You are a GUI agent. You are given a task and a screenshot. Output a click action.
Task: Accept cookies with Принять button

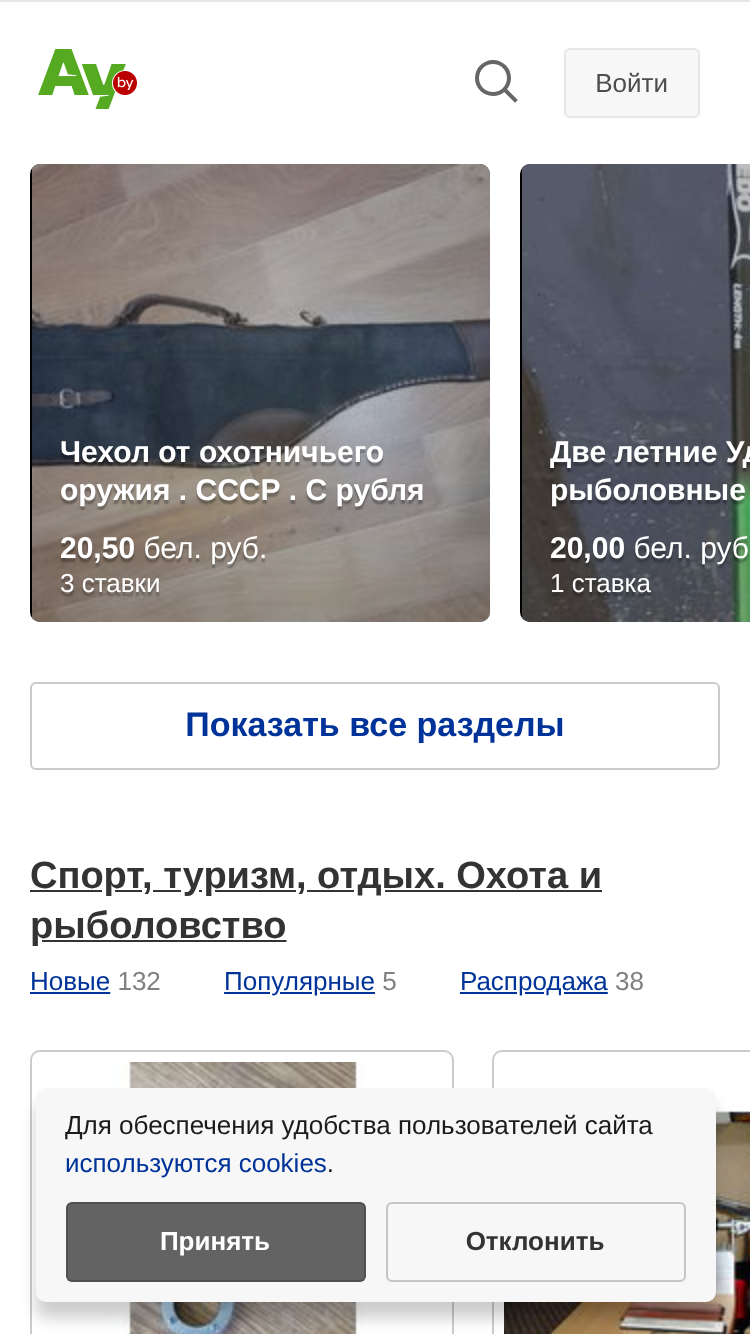216,1242
